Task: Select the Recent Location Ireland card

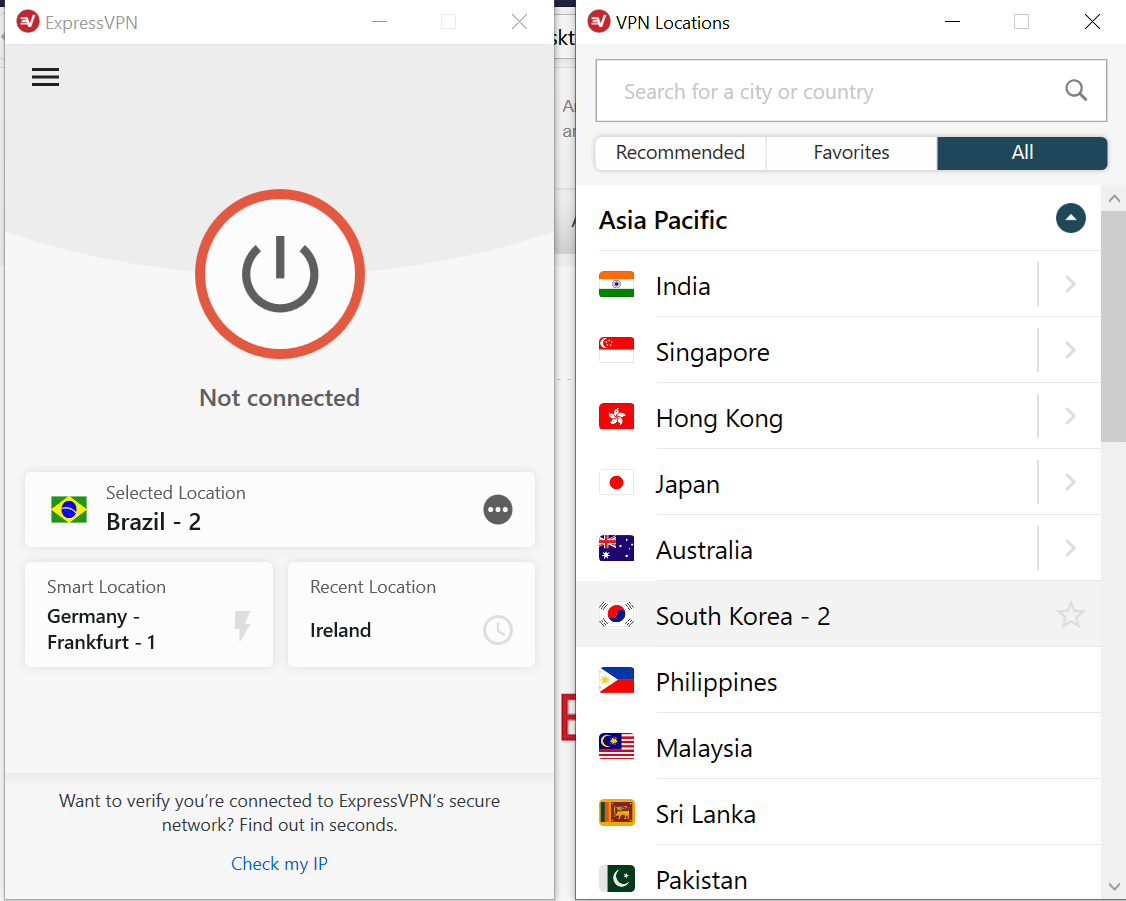Action: coord(411,615)
